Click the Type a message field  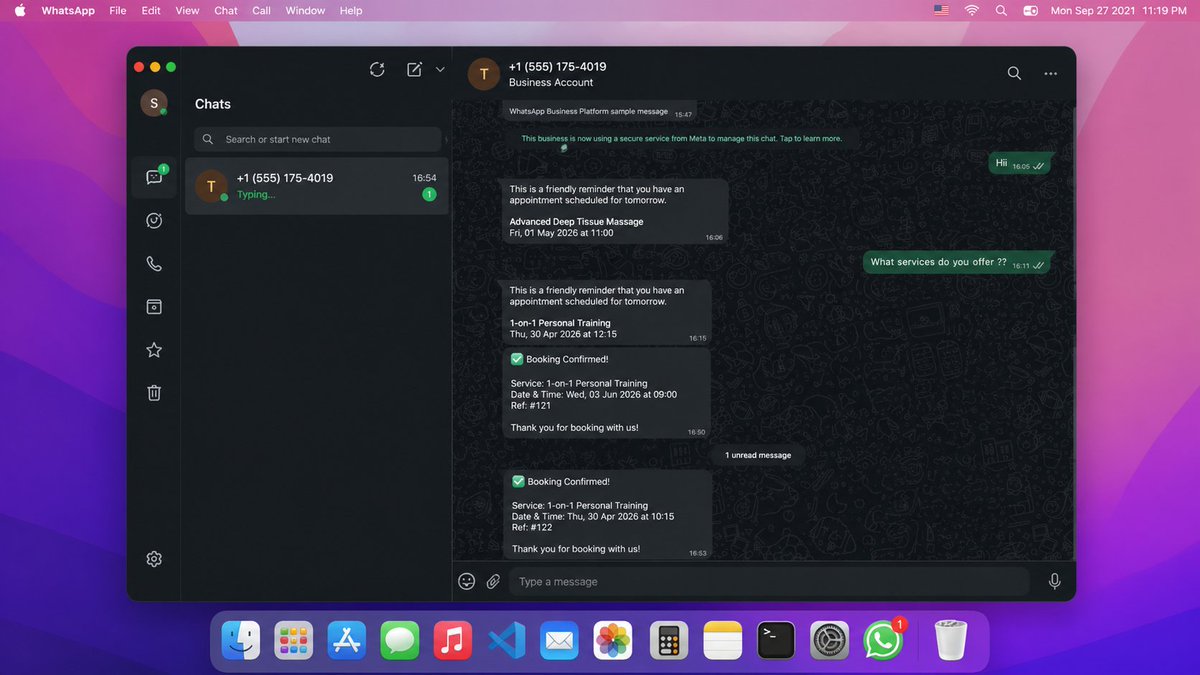click(769, 581)
